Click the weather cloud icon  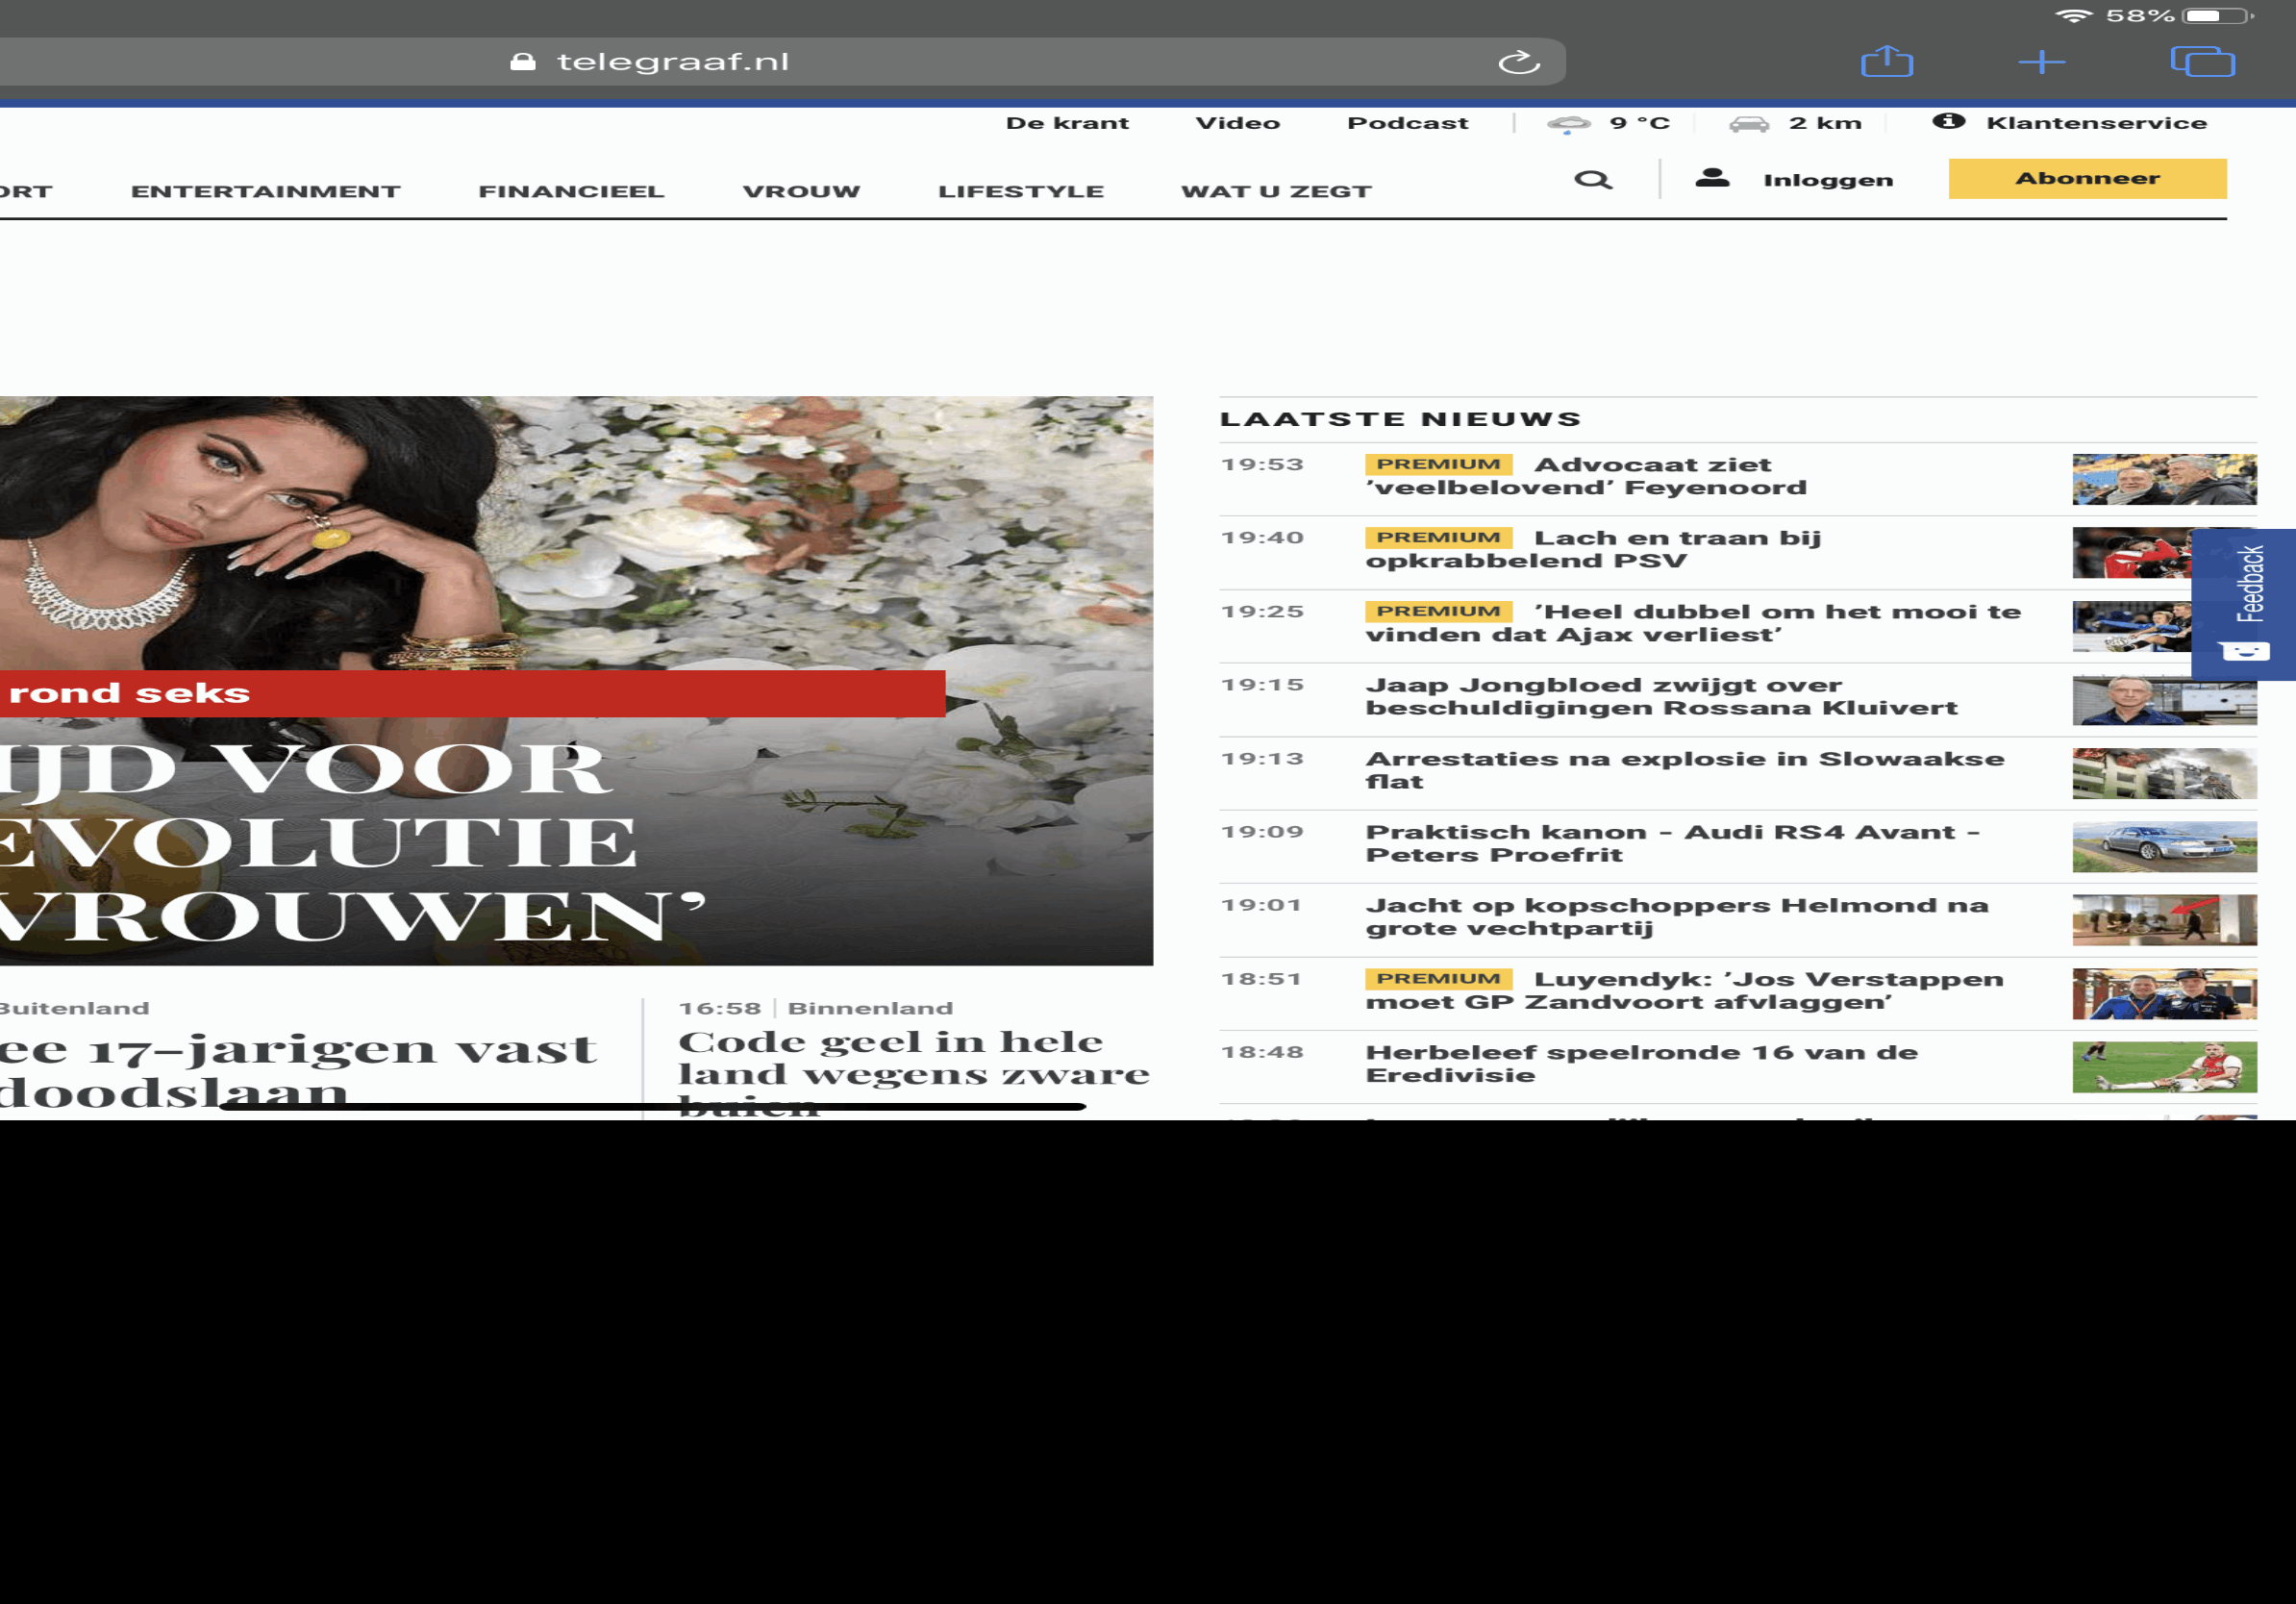(x=1568, y=124)
